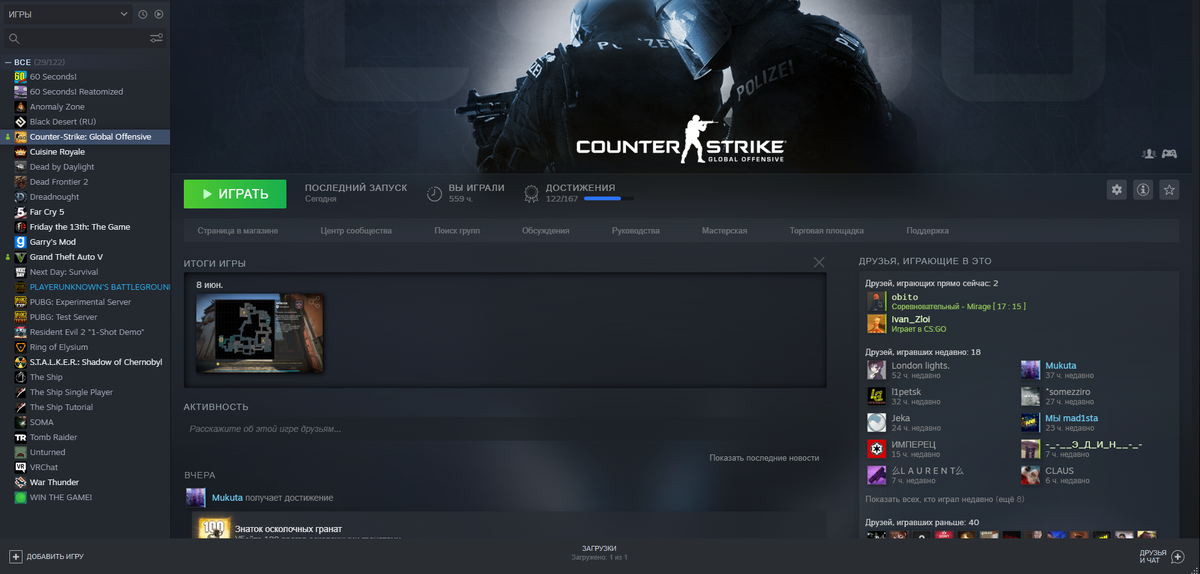Open friend Ivan_Zloi's profile
Viewport: 1200px width, 574px height.
pos(907,323)
